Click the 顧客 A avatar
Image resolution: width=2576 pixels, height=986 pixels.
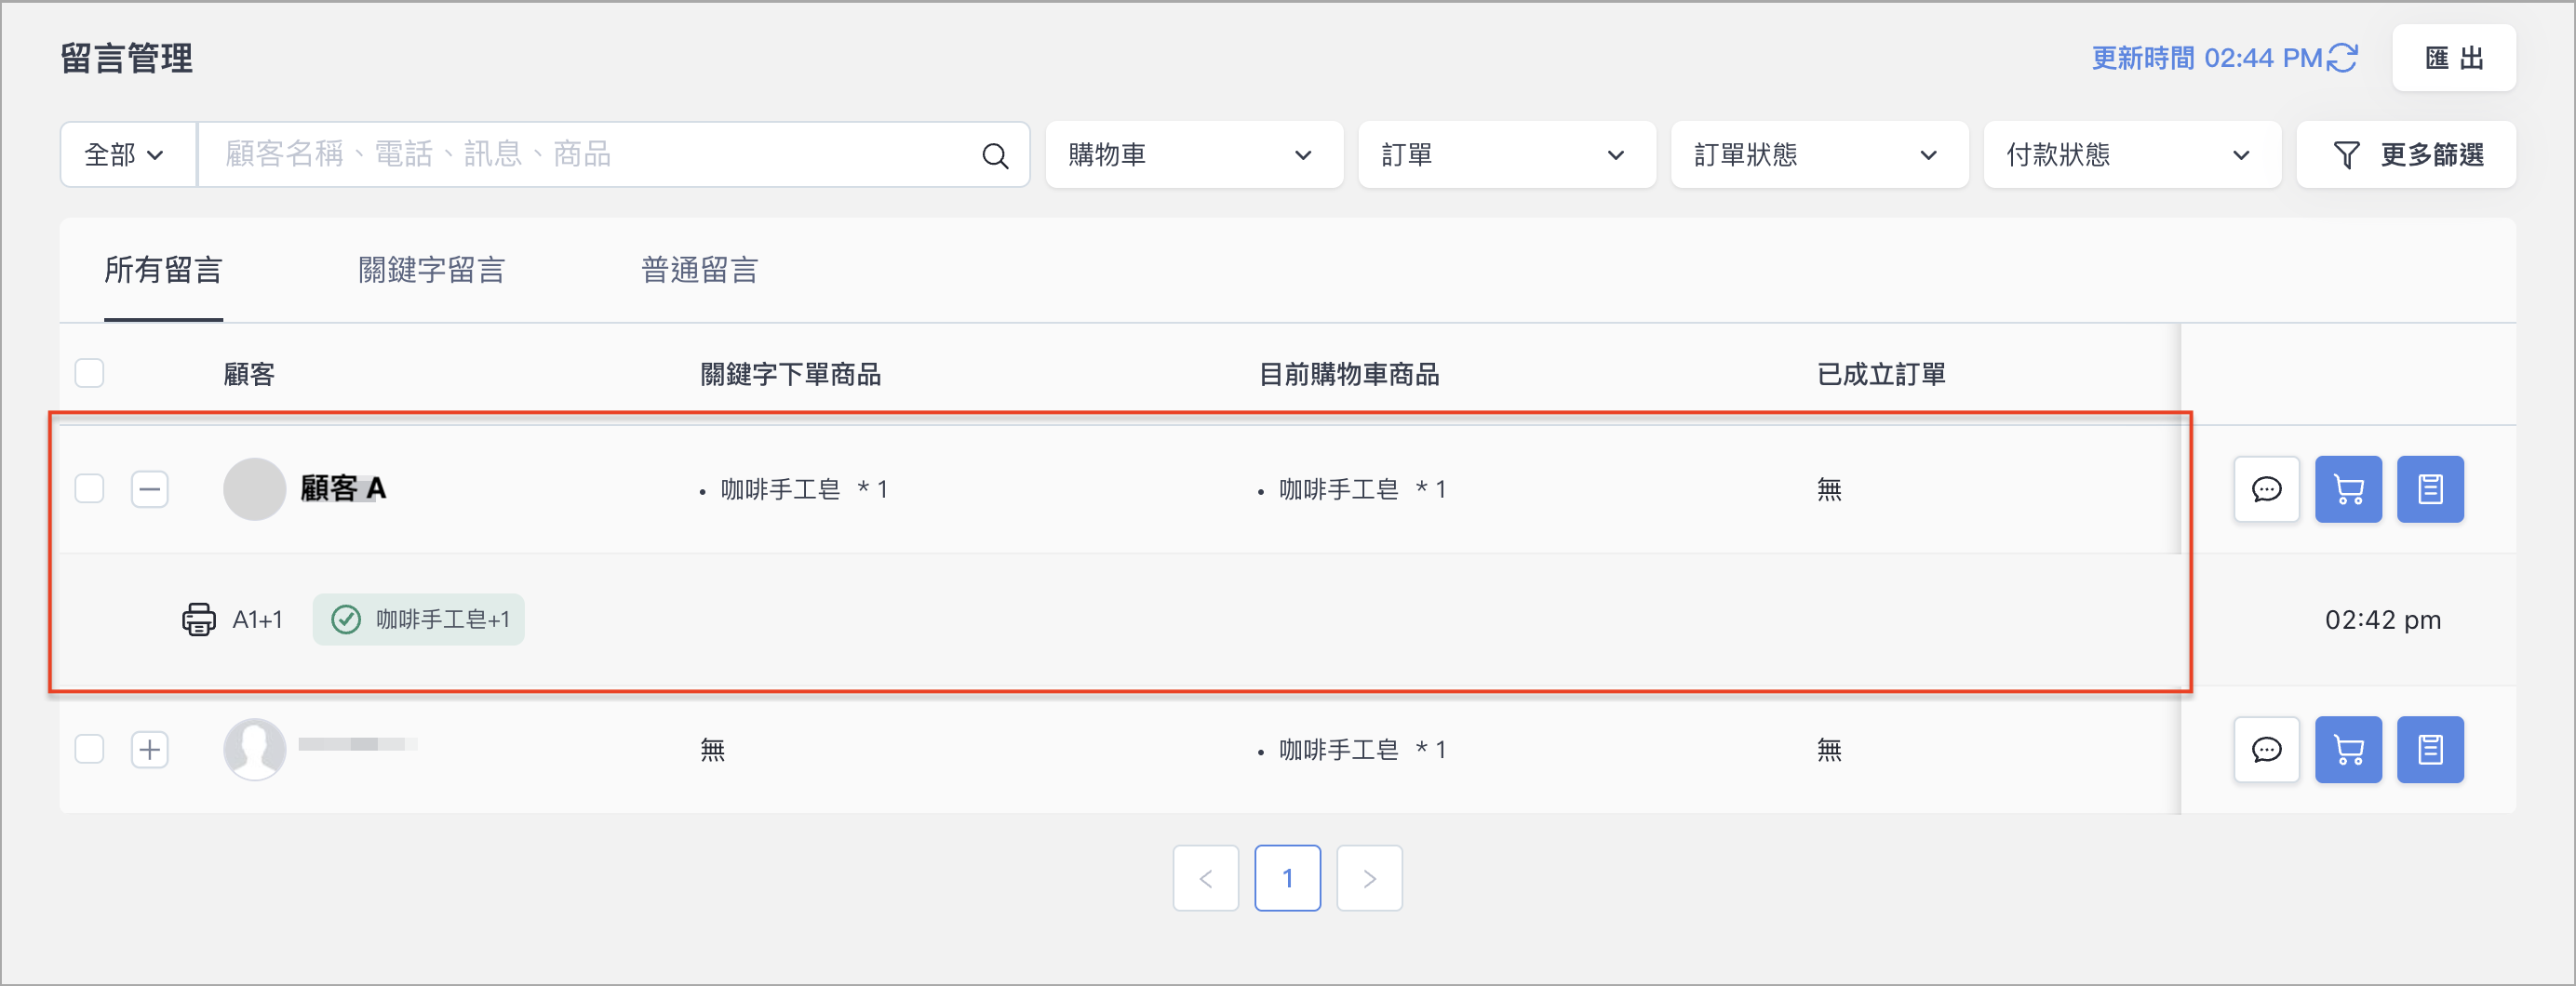coord(254,489)
